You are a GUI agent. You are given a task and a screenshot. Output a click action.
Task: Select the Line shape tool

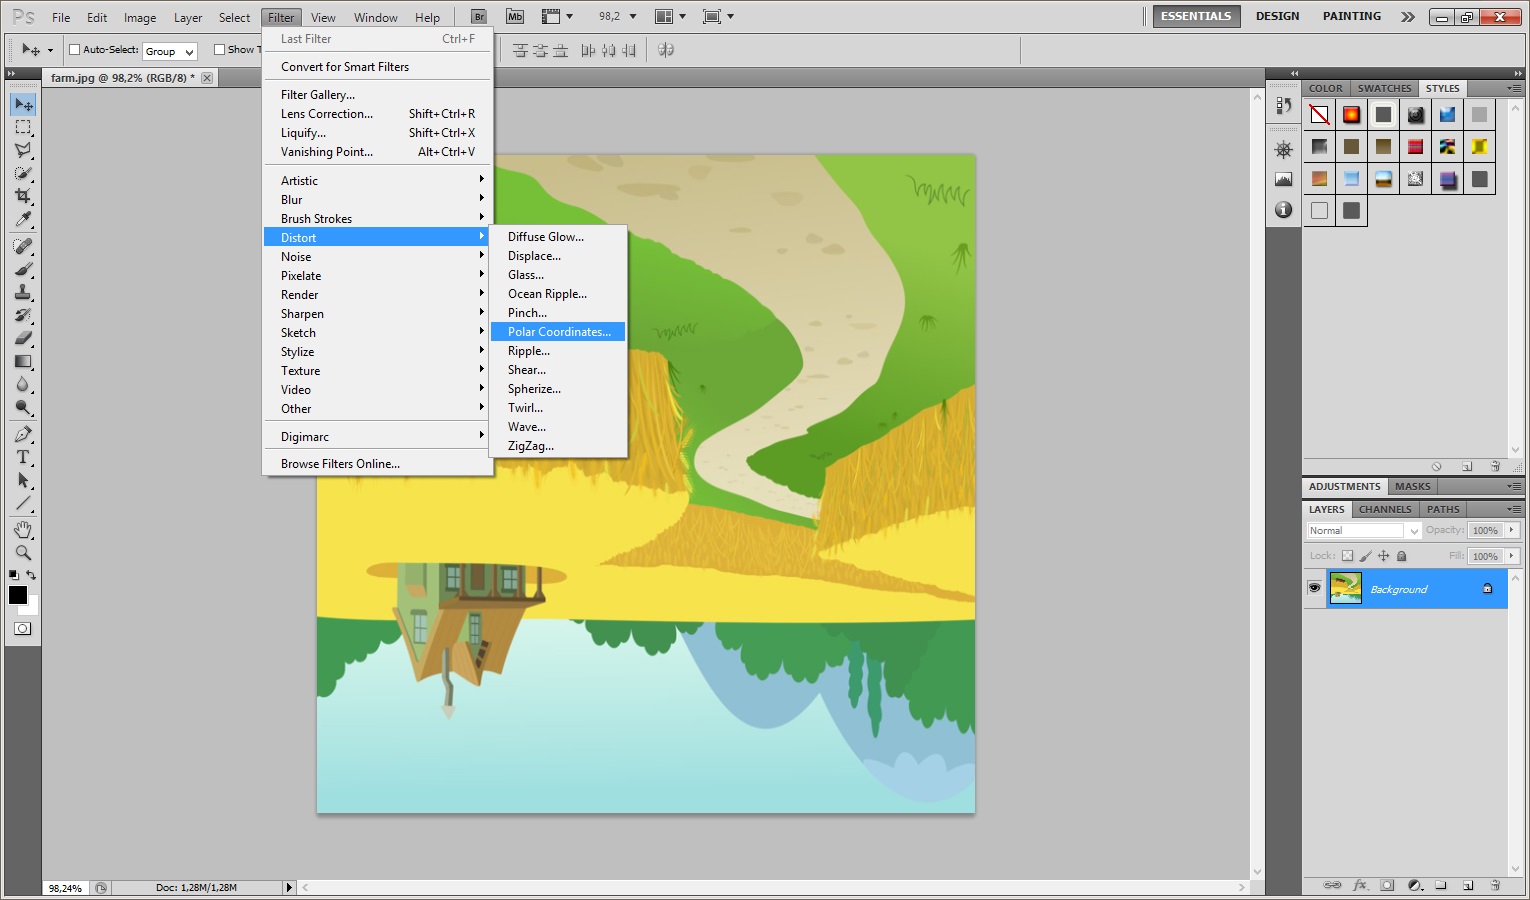(x=23, y=503)
